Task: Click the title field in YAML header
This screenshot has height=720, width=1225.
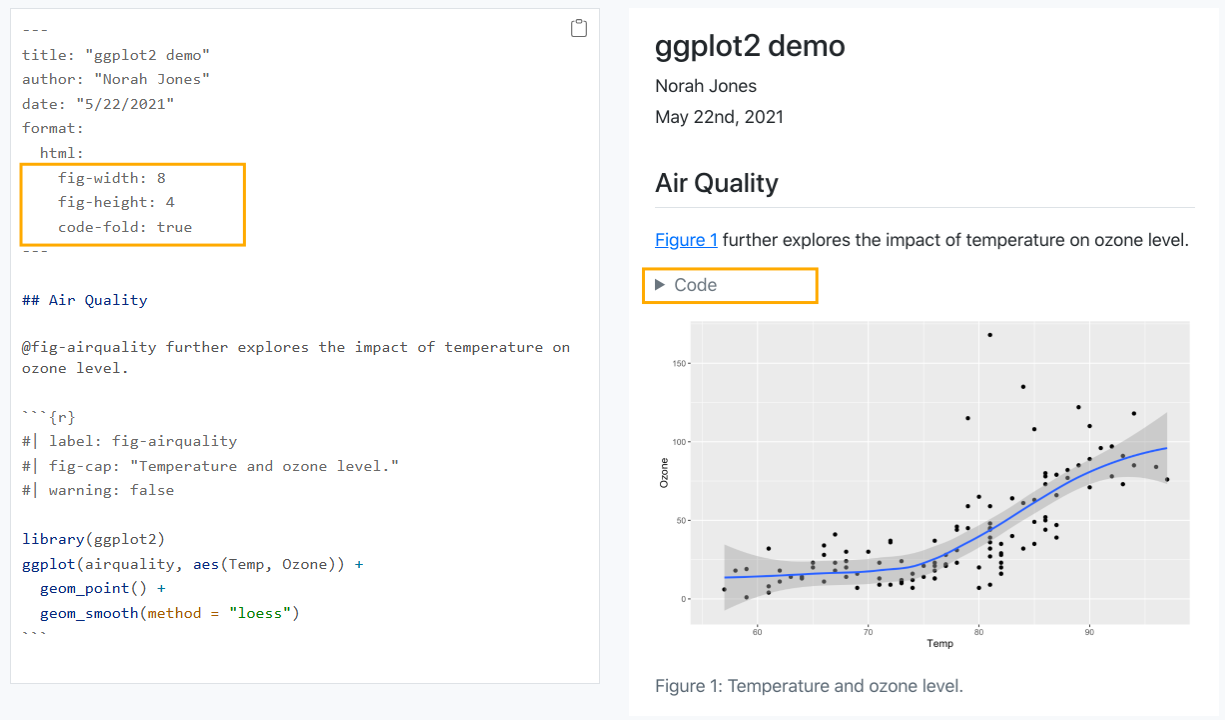Action: click(116, 55)
